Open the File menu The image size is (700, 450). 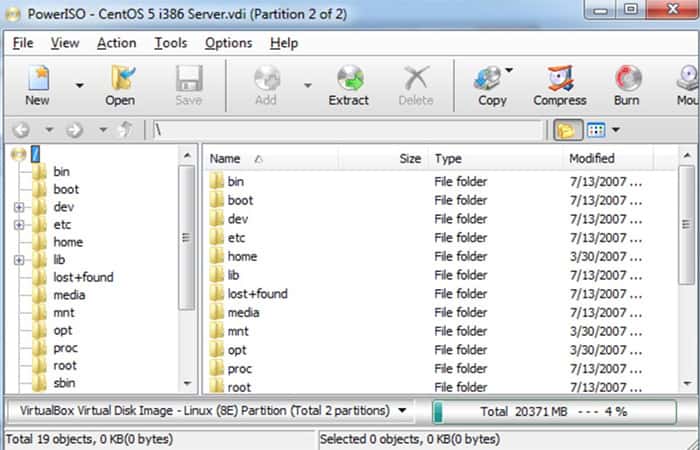pos(23,43)
